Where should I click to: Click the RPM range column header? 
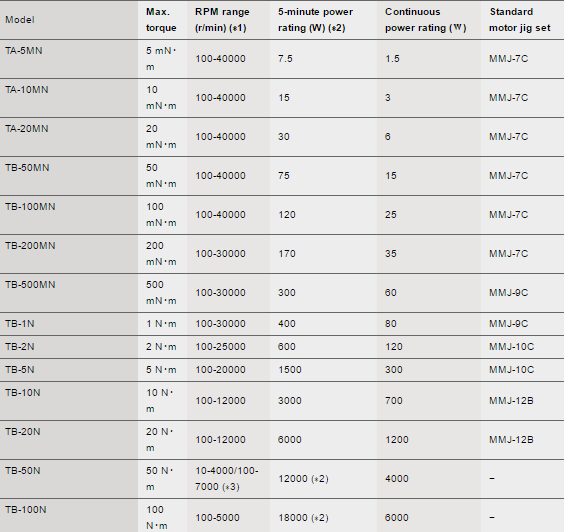pos(222,19)
